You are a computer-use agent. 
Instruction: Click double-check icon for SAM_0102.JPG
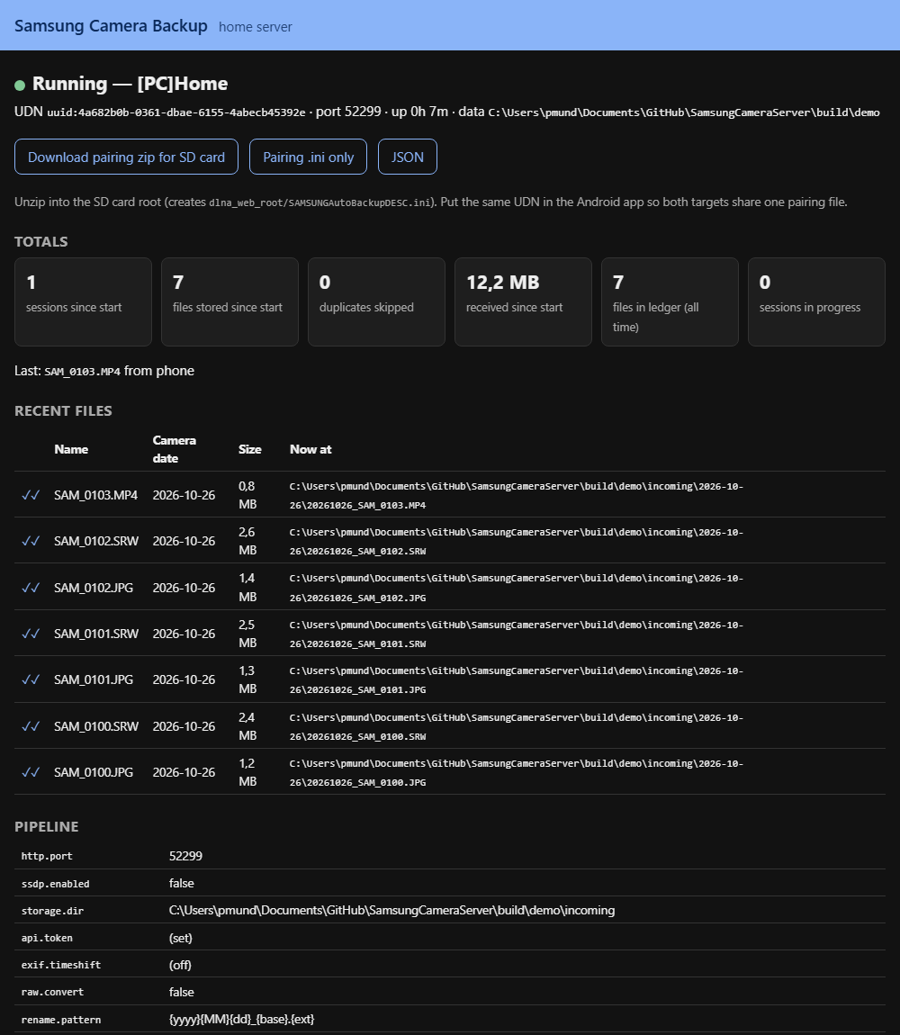click(x=30, y=587)
